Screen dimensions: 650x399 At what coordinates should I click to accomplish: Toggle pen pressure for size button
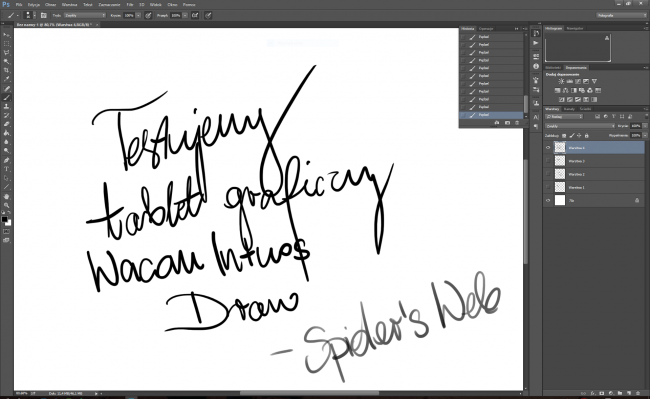[x=208, y=15]
